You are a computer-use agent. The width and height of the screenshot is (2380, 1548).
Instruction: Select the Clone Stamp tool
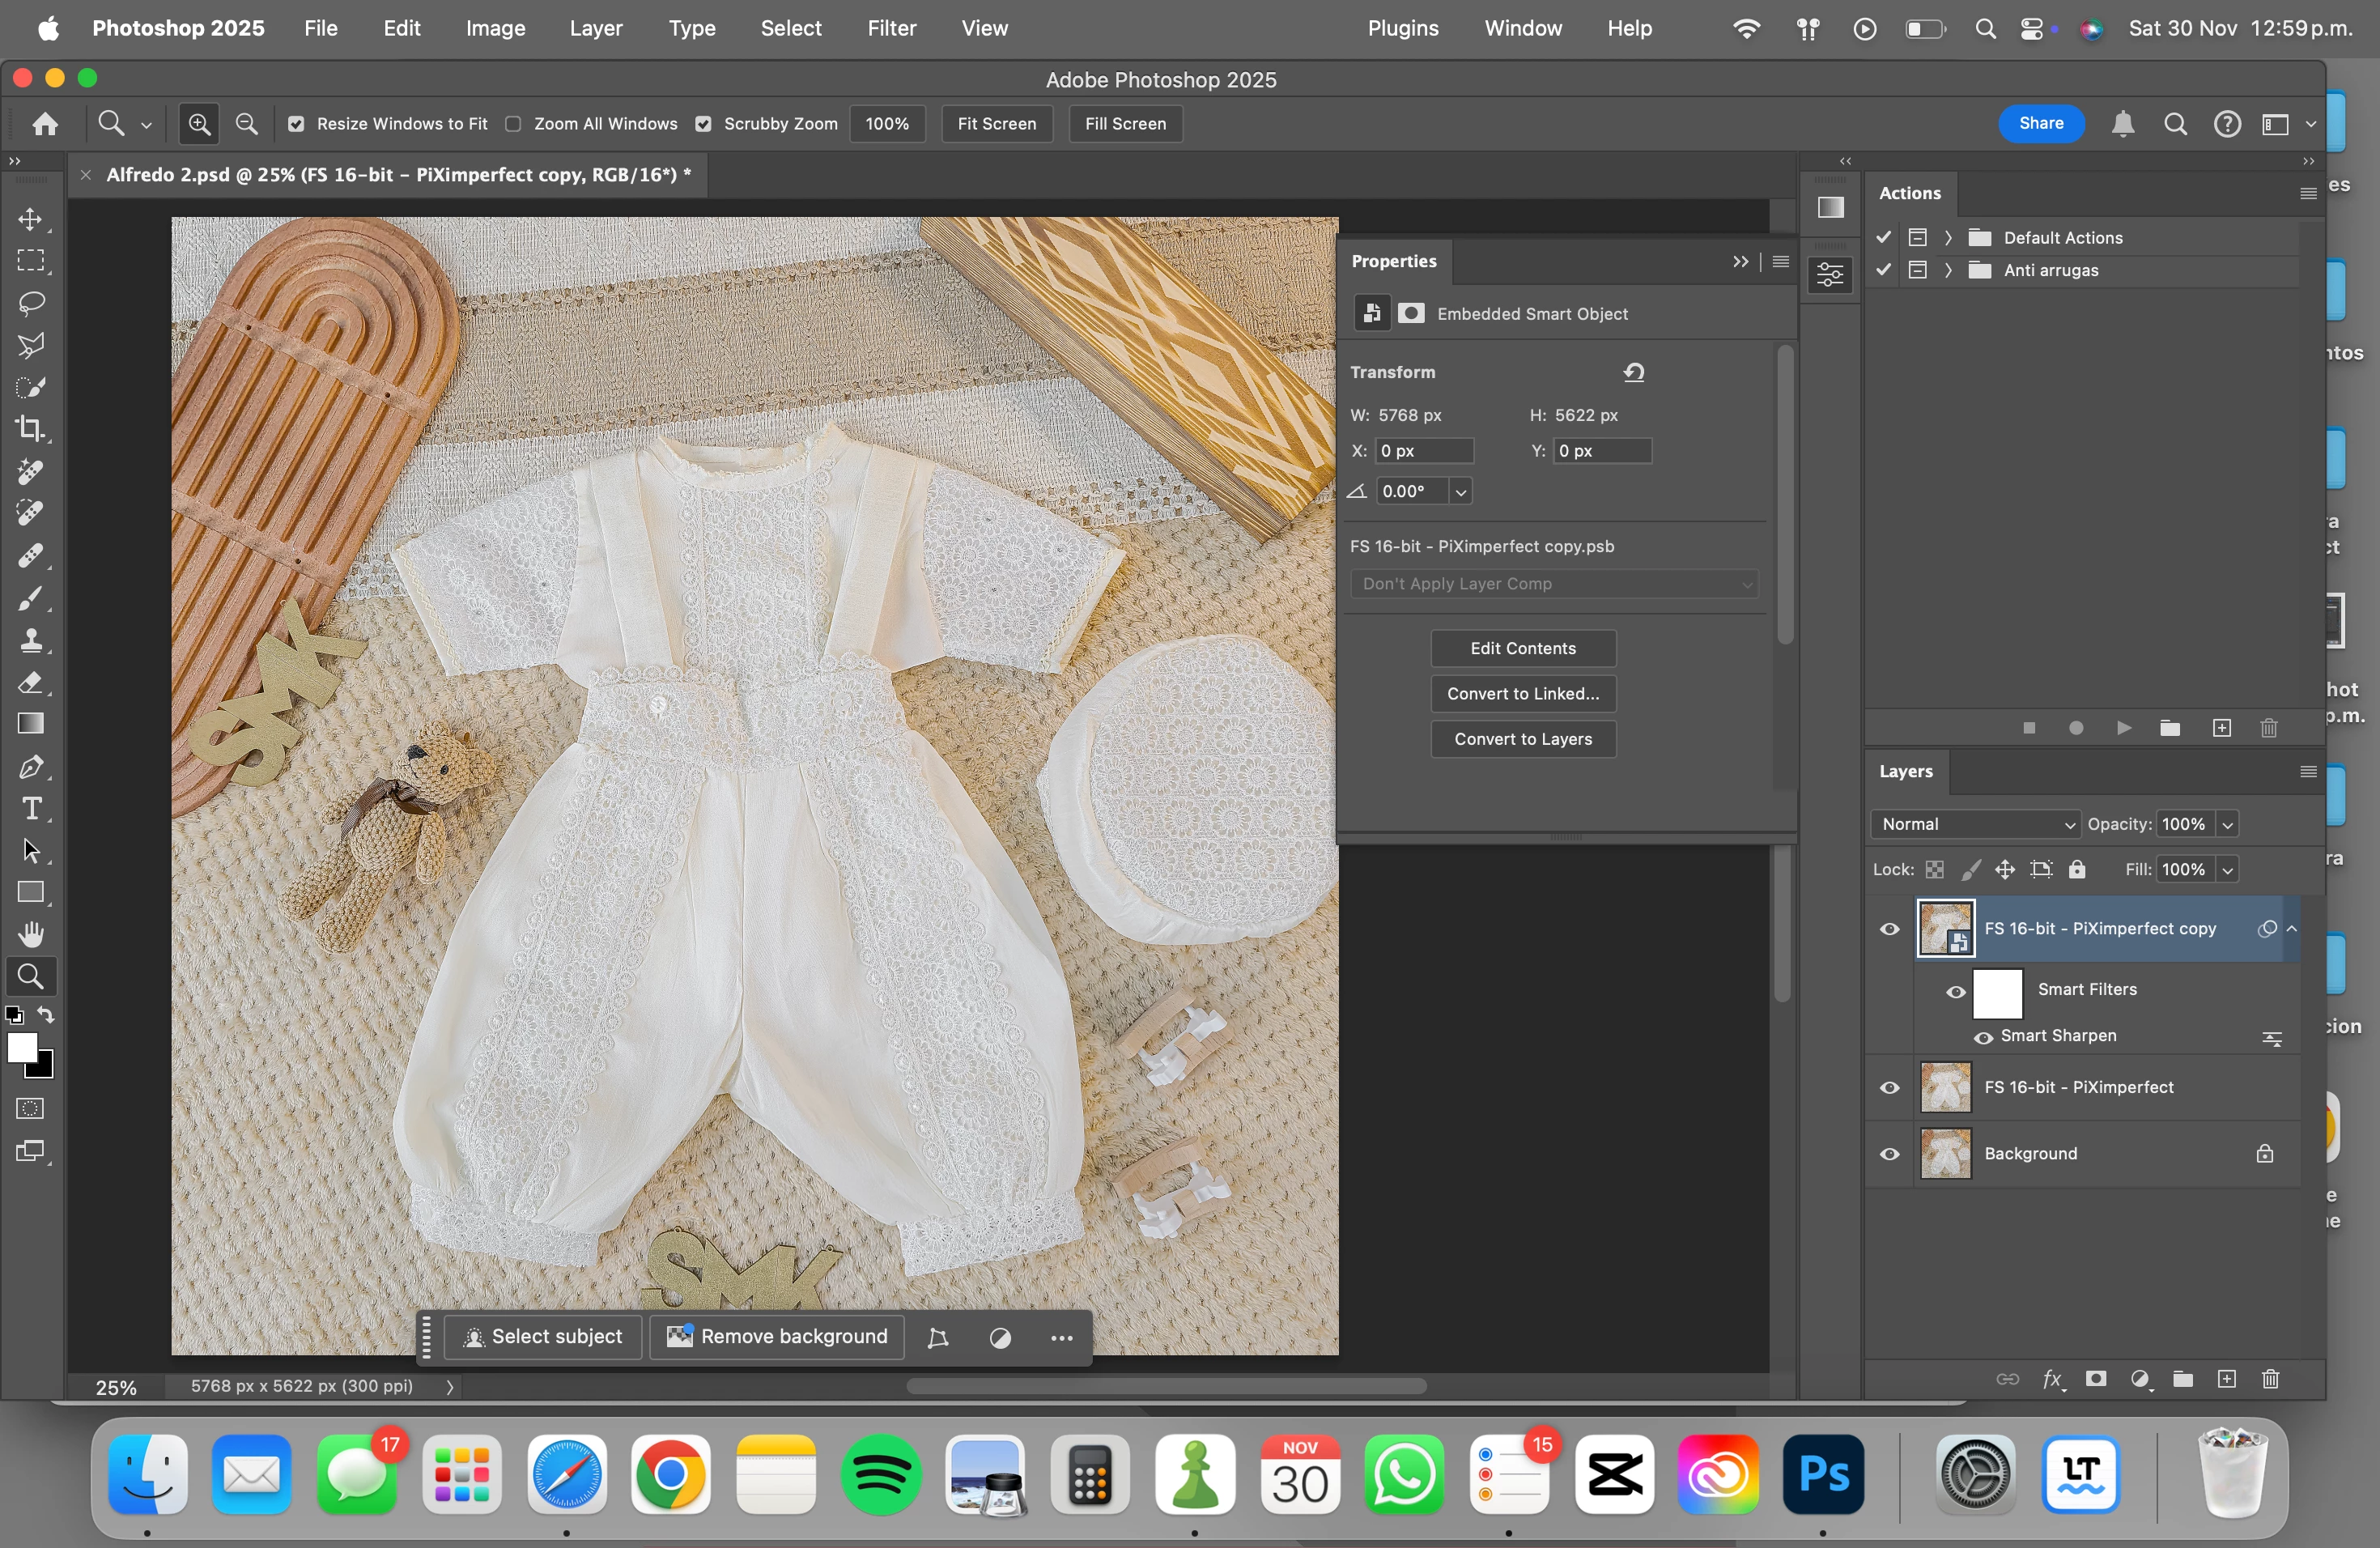(30, 640)
